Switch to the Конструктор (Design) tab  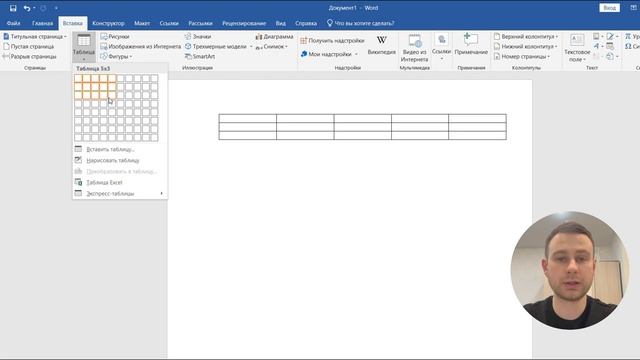[x=108, y=23]
